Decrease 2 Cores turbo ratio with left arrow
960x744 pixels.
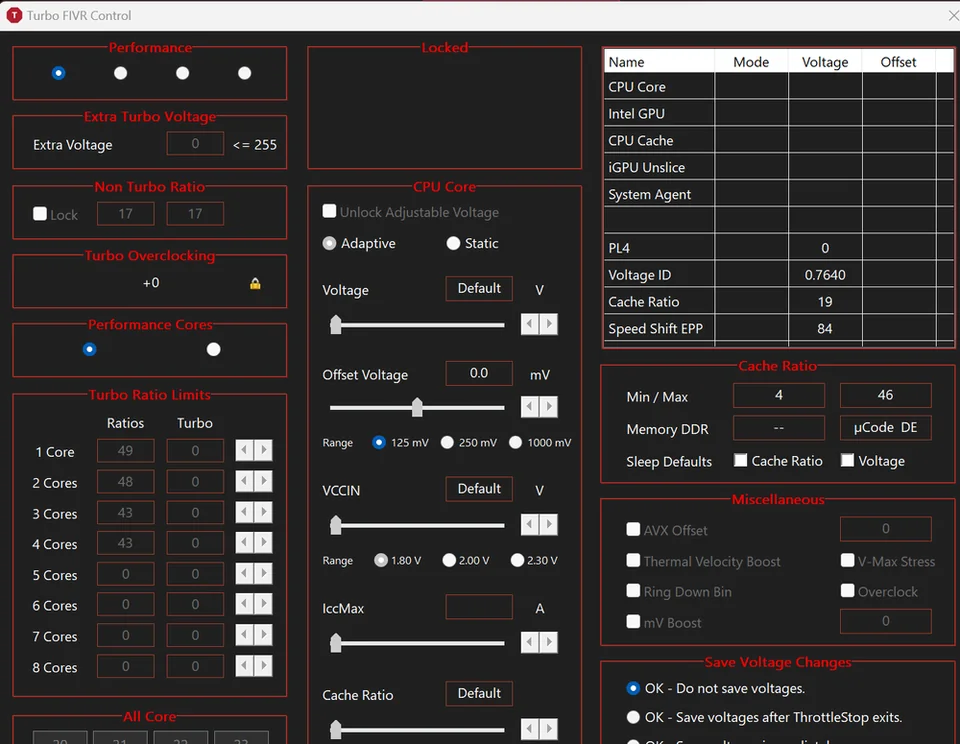(x=245, y=481)
